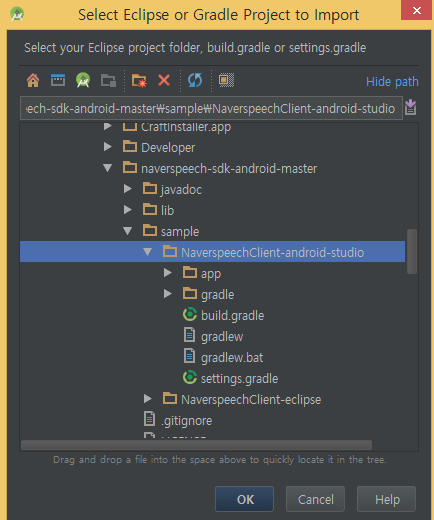Viewport: 434px width, 520px height.
Task: Click the Hide path link
Action: tap(392, 82)
